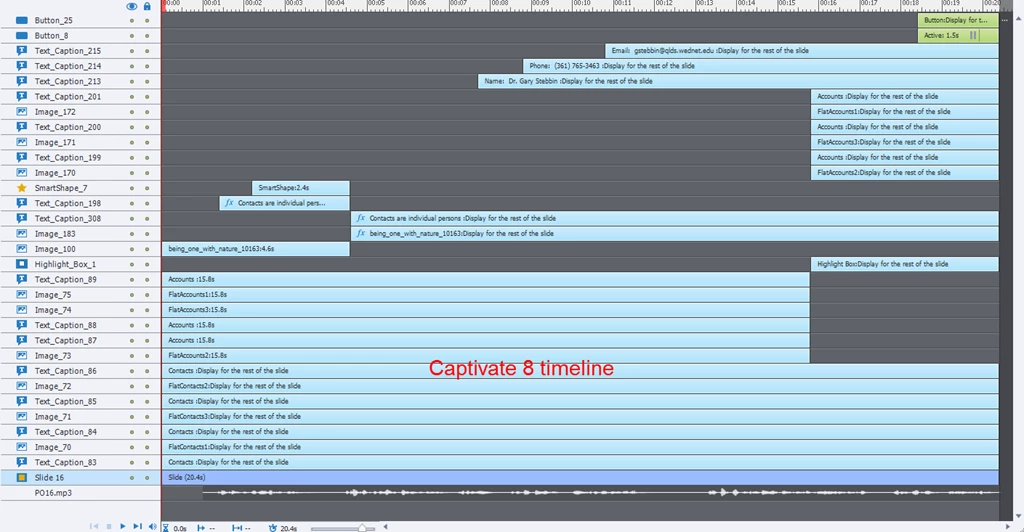Click the hourglass elapsed time icon
The image size is (1024, 532).
pyautogui.click(x=166, y=527)
